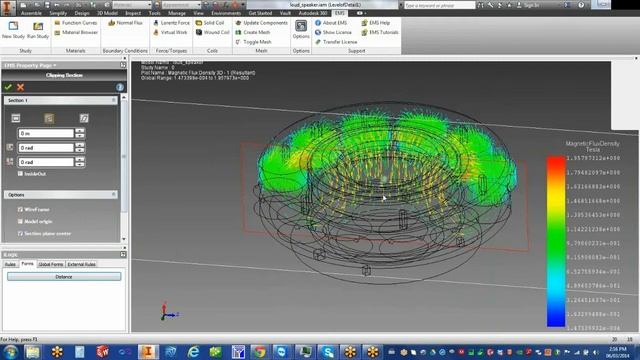Toggle the Section plane center checkbox
The image size is (640, 360).
(20, 233)
